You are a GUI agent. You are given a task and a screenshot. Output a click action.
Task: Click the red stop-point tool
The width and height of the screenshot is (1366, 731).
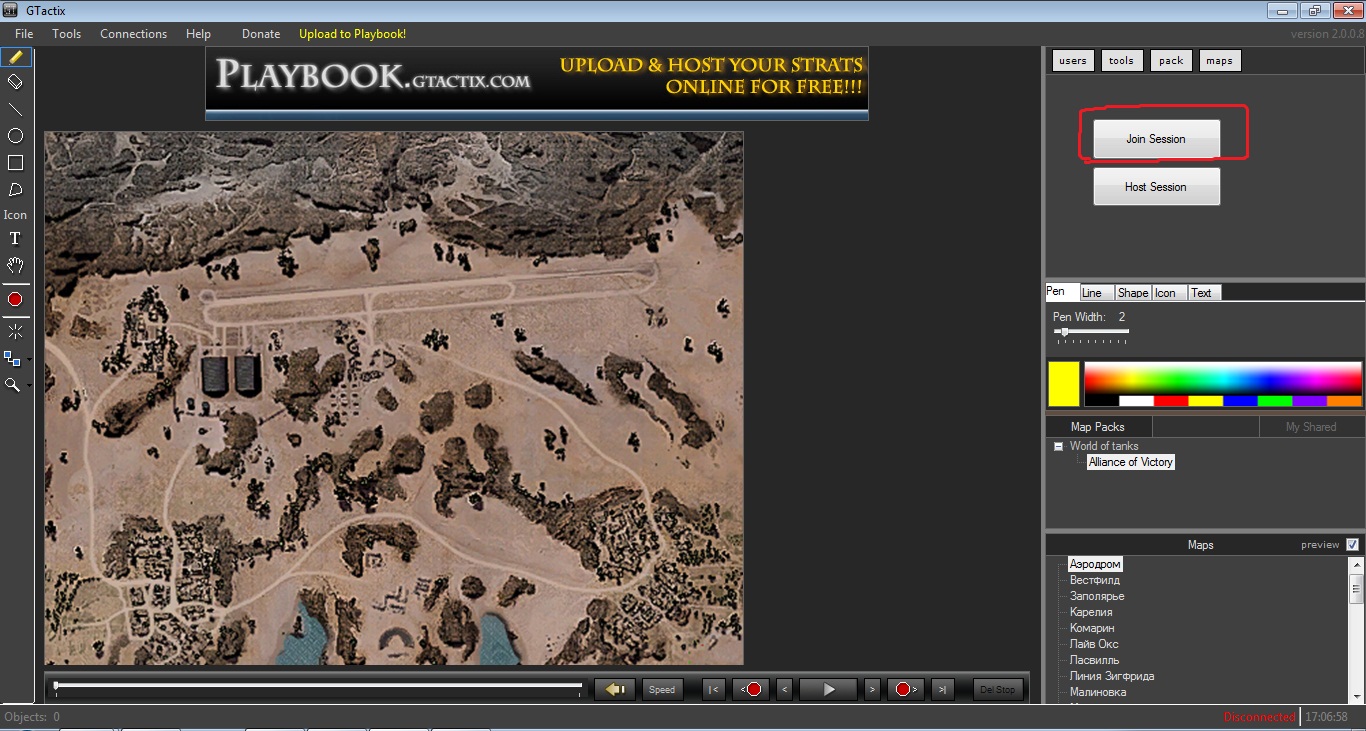point(15,299)
